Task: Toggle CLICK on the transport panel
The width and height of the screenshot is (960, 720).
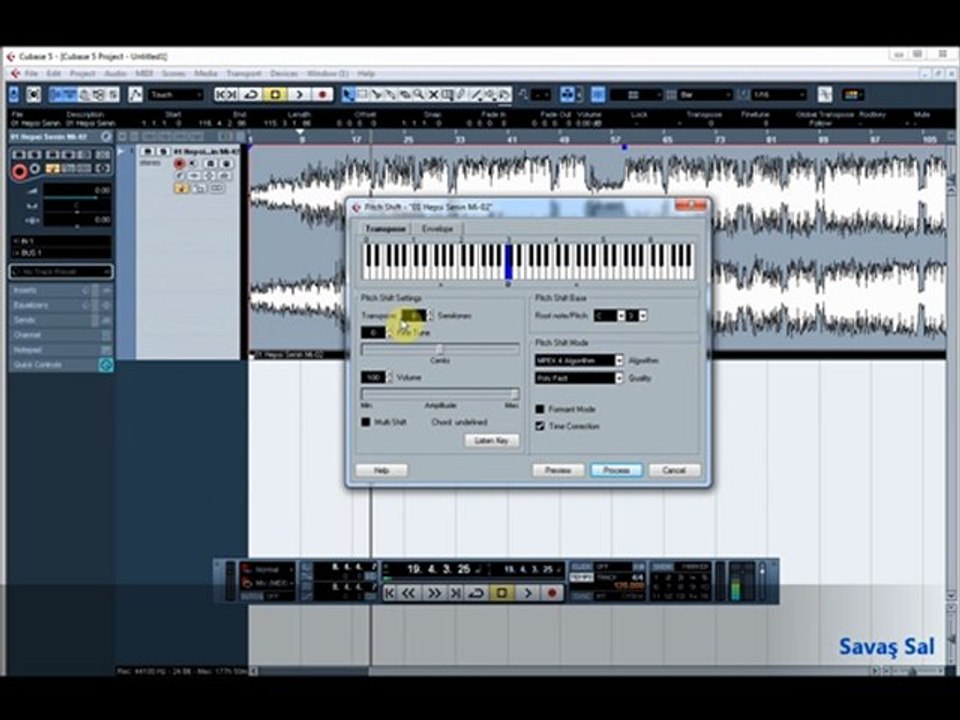Action: pyautogui.click(x=581, y=567)
